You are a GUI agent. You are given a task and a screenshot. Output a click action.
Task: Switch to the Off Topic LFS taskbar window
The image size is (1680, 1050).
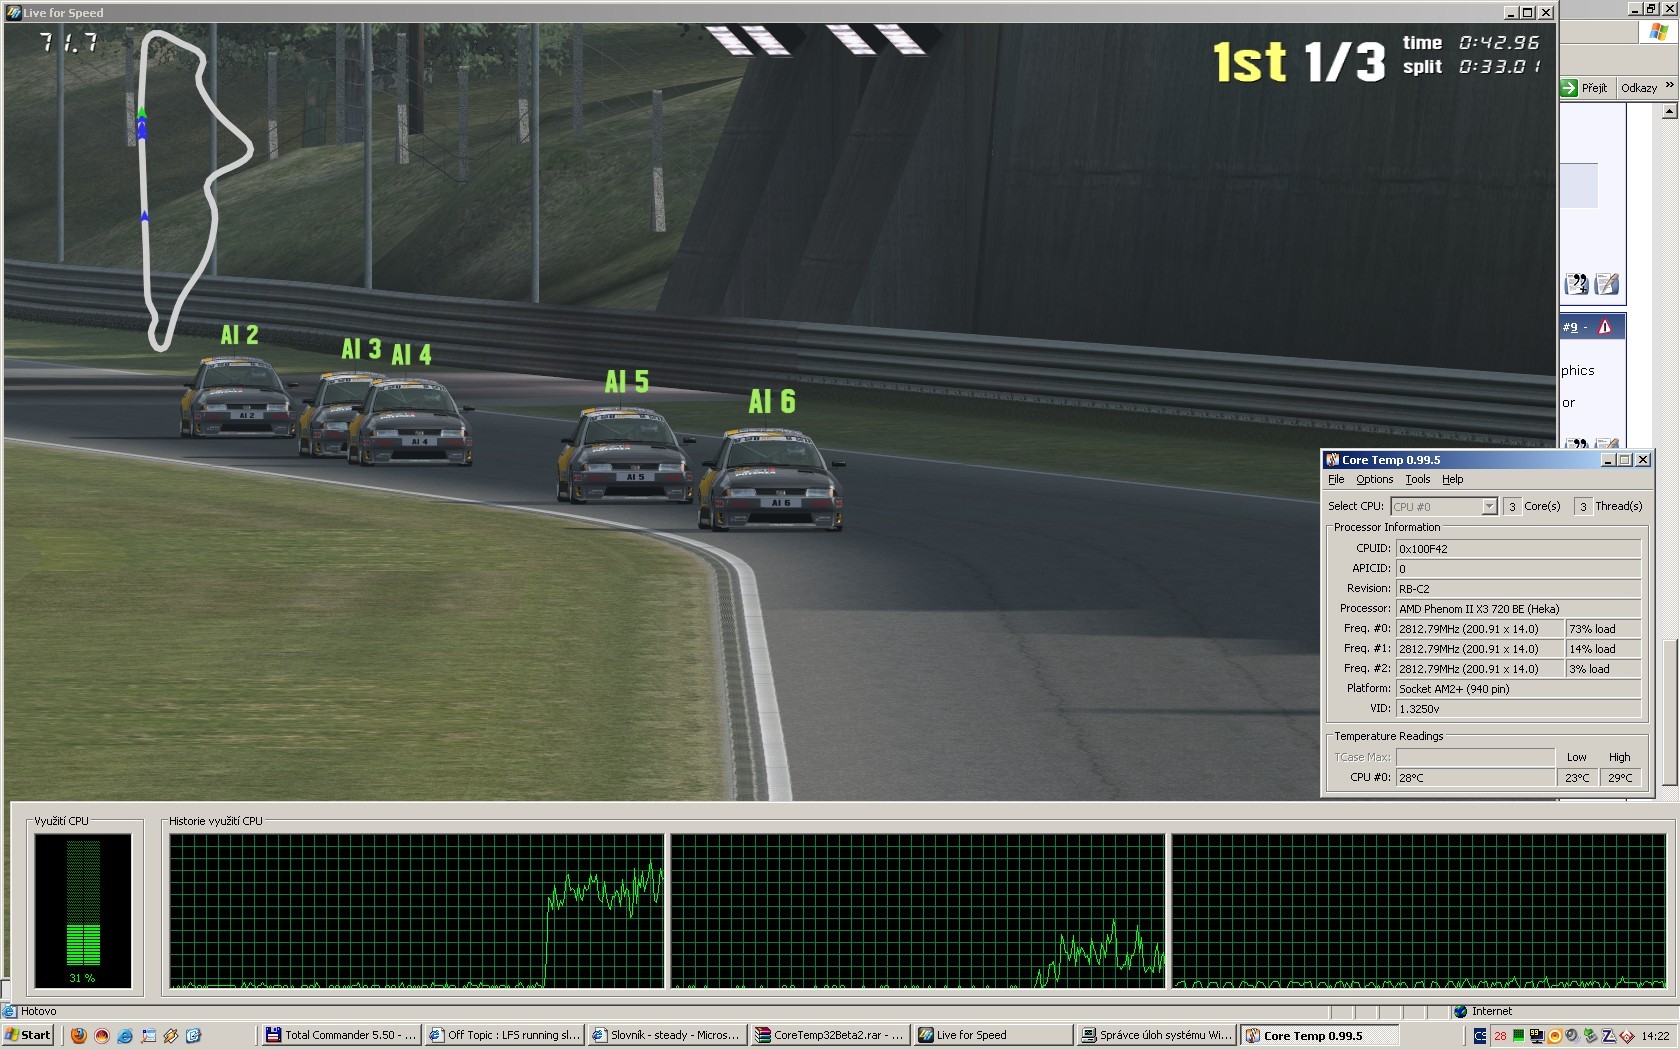504,1036
